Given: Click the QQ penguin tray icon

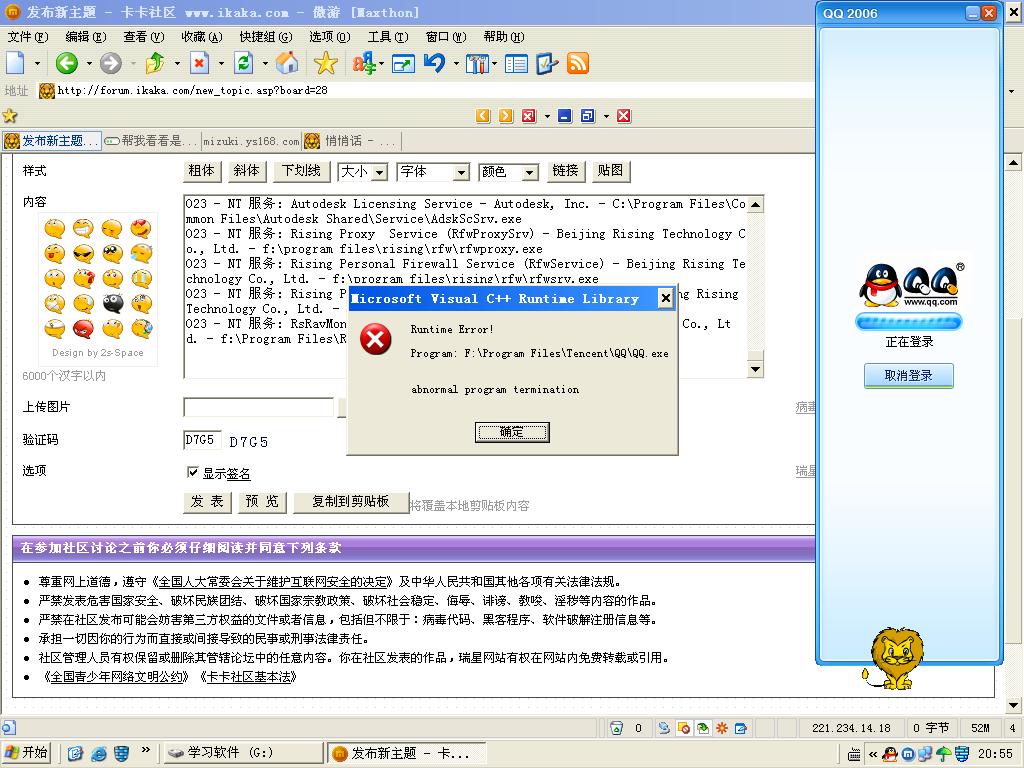Looking at the screenshot, I should 889,754.
